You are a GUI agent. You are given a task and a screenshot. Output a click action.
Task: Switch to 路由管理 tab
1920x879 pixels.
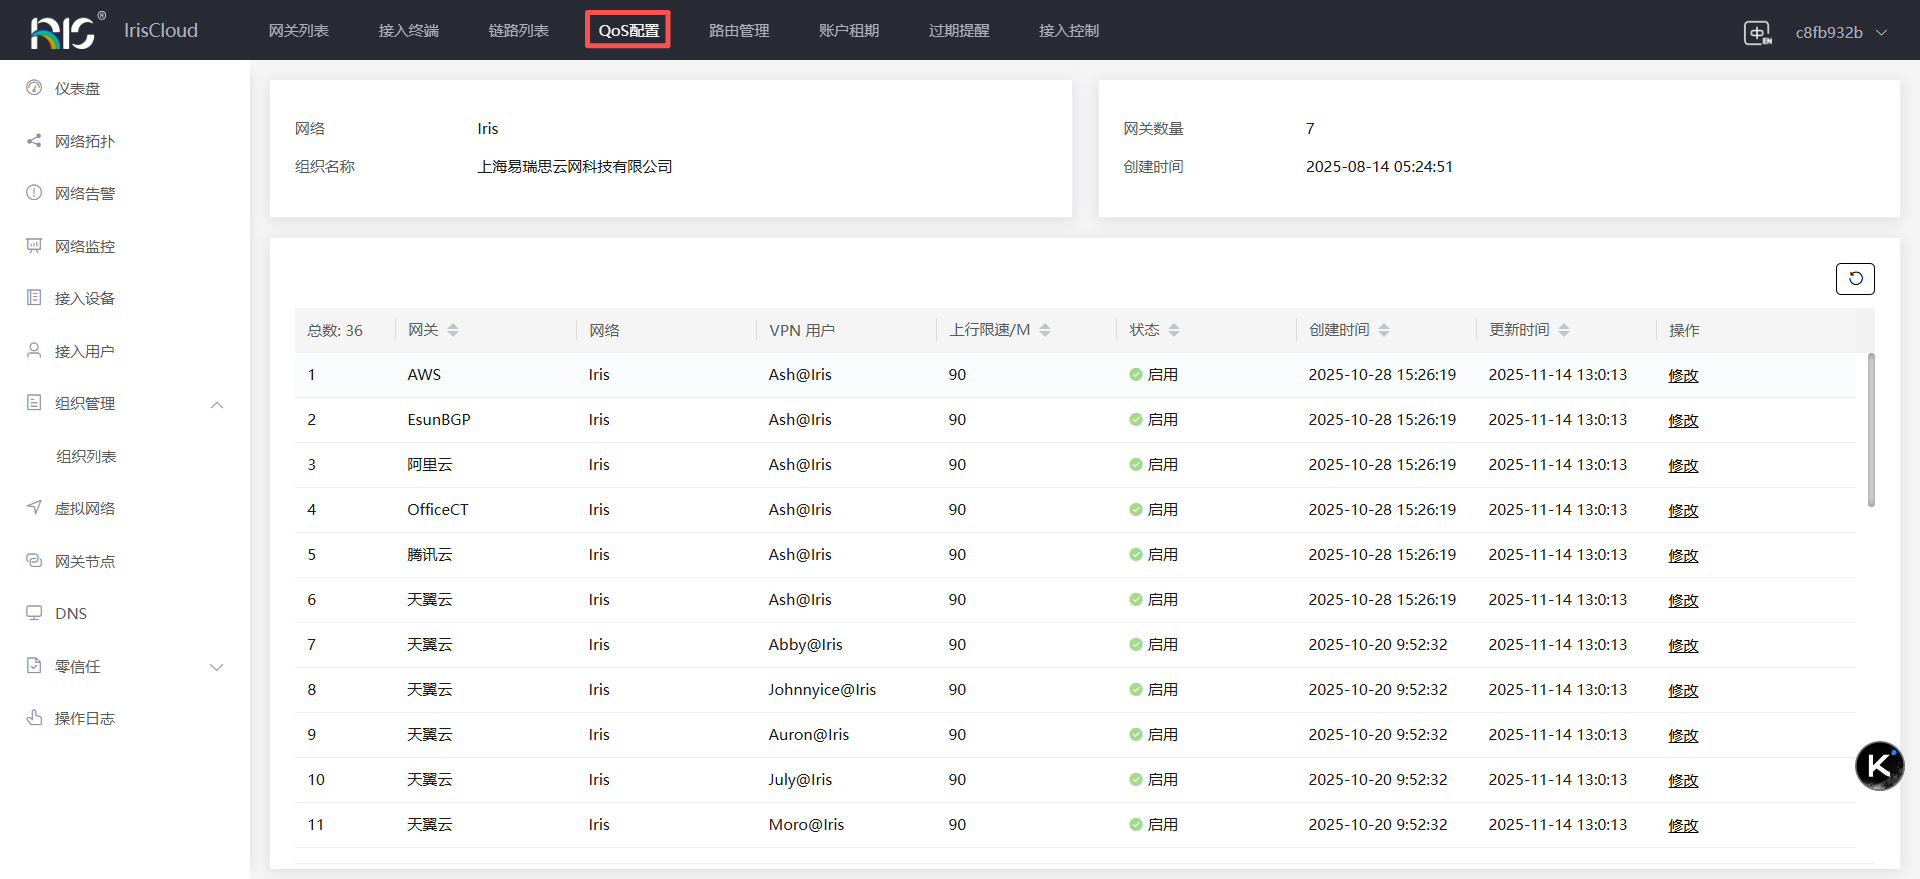[739, 31]
